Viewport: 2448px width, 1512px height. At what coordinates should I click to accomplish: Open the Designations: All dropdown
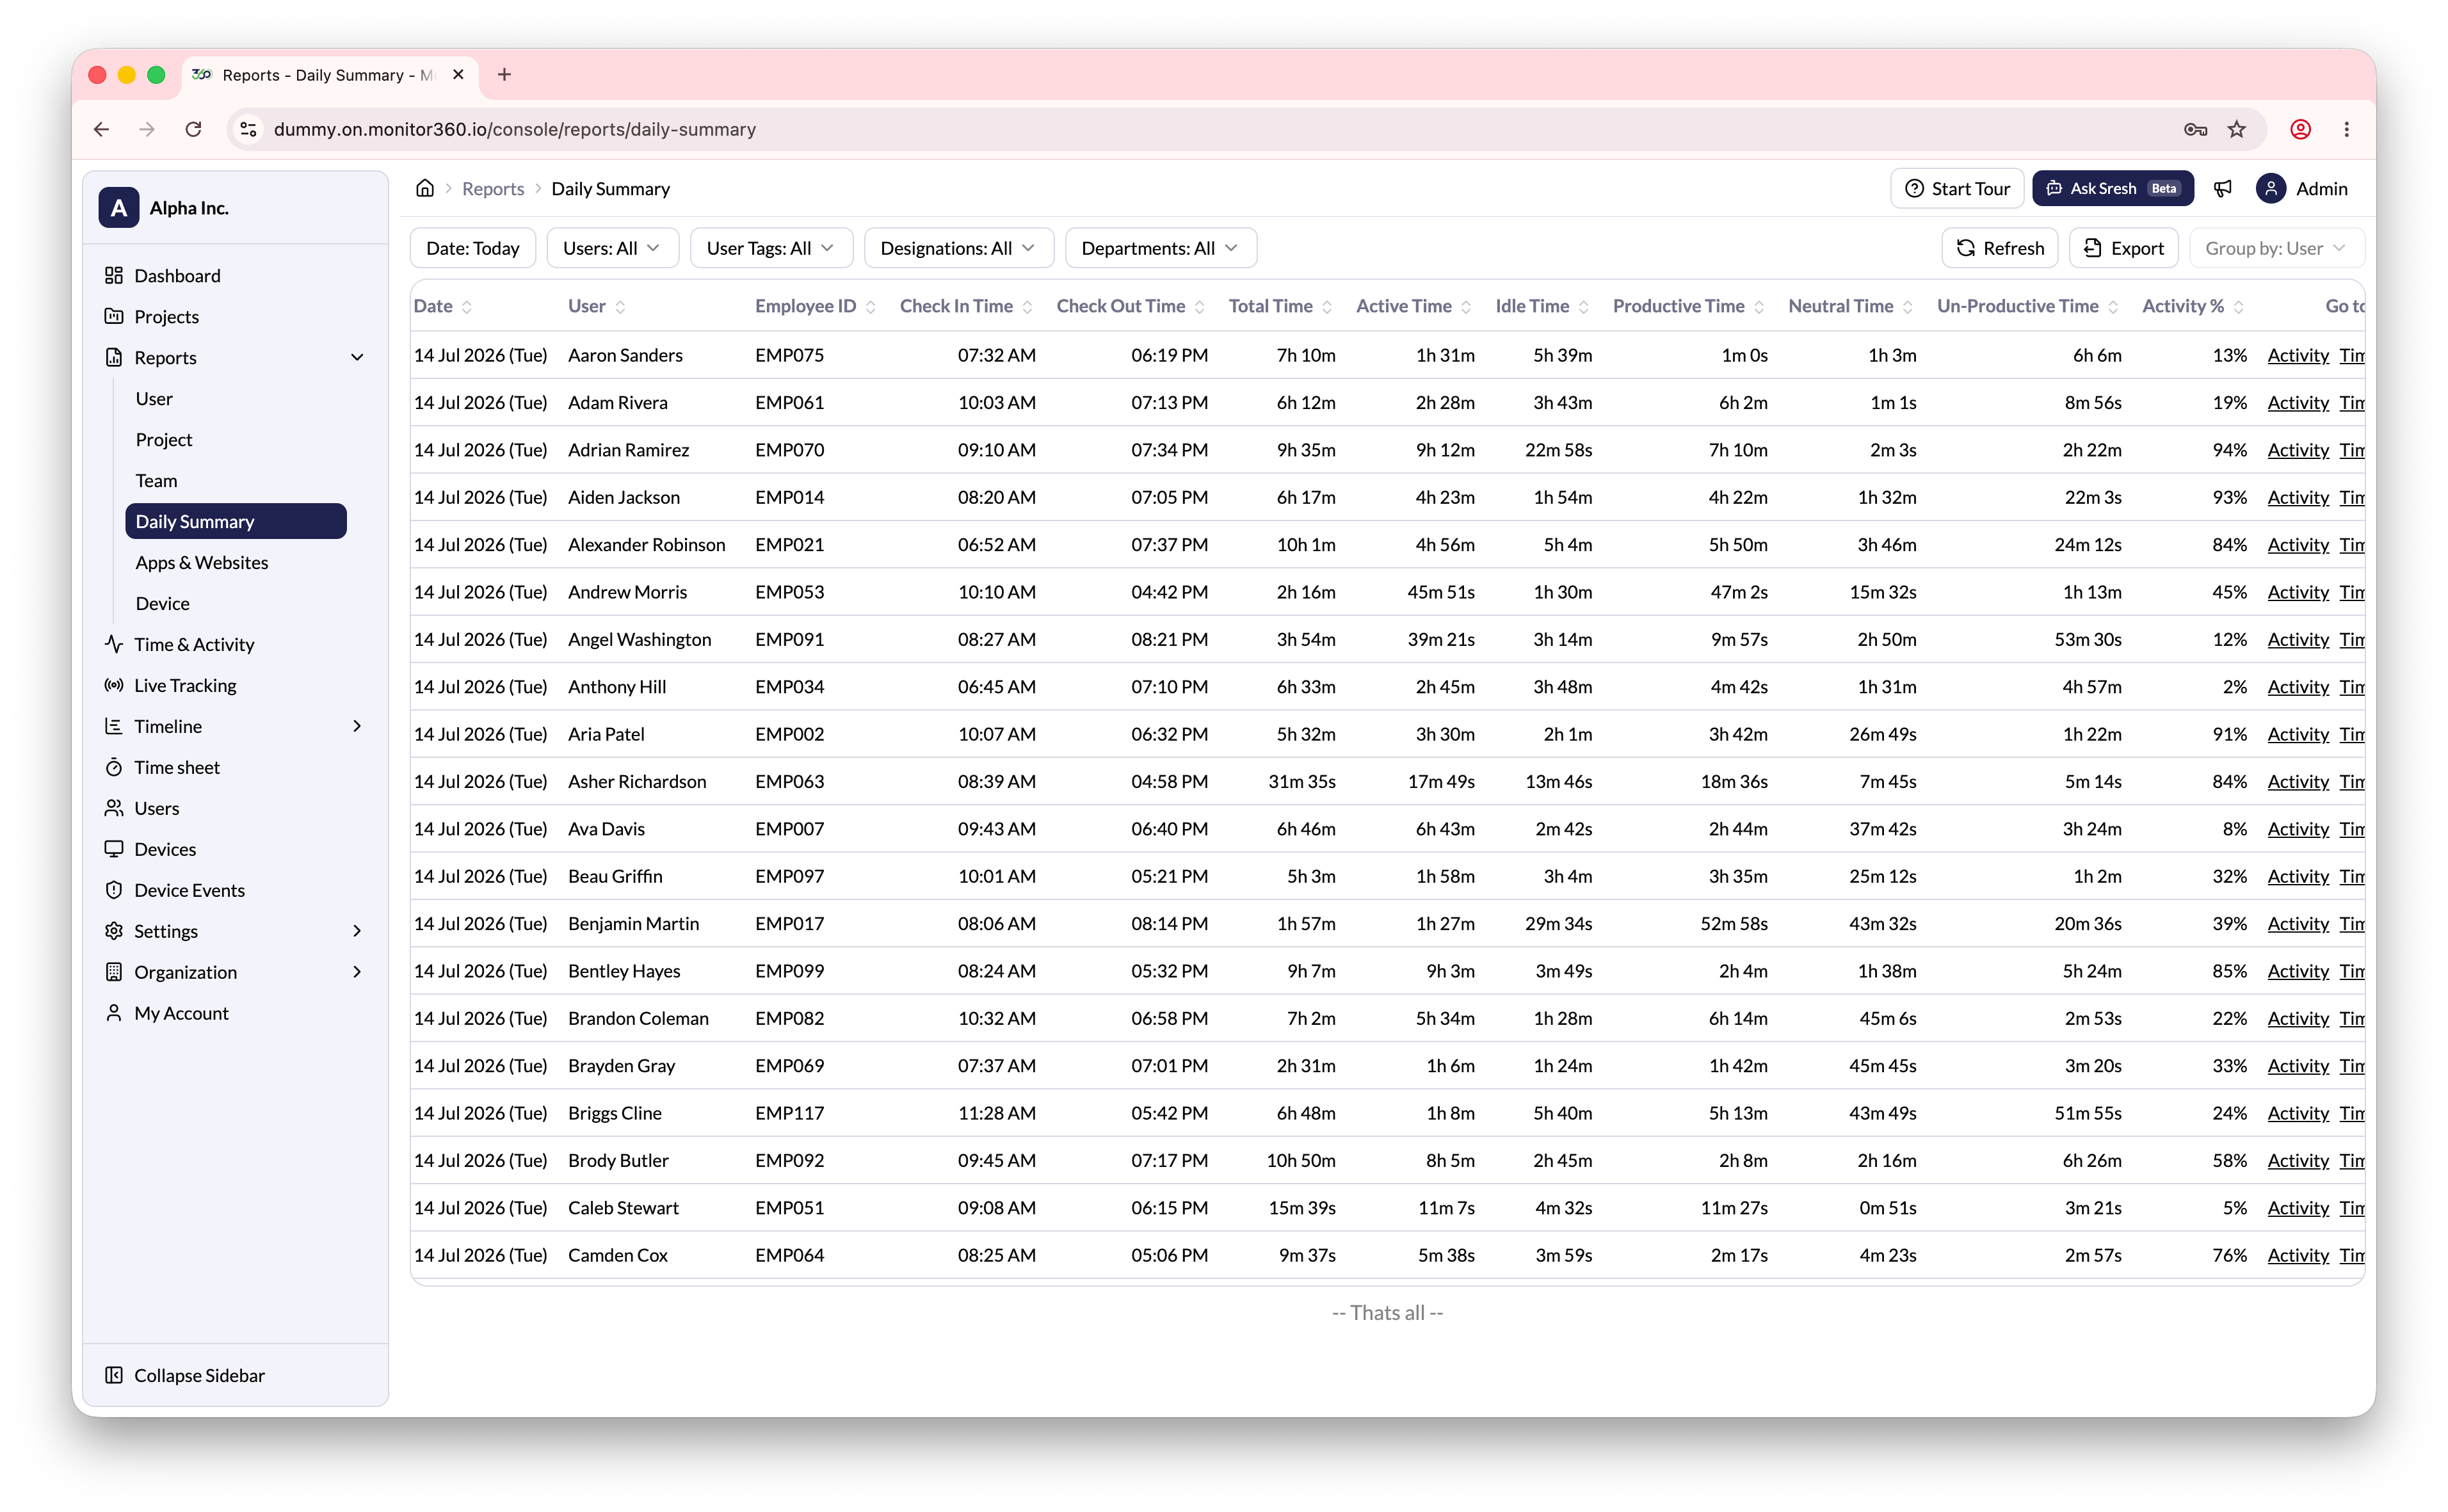958,248
